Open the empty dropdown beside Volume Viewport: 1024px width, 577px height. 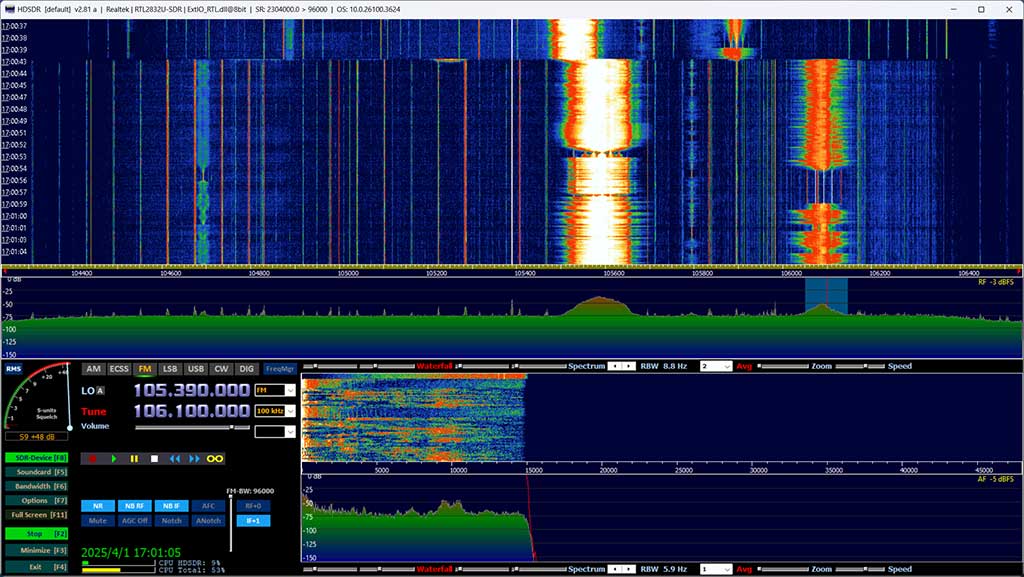tap(275, 431)
